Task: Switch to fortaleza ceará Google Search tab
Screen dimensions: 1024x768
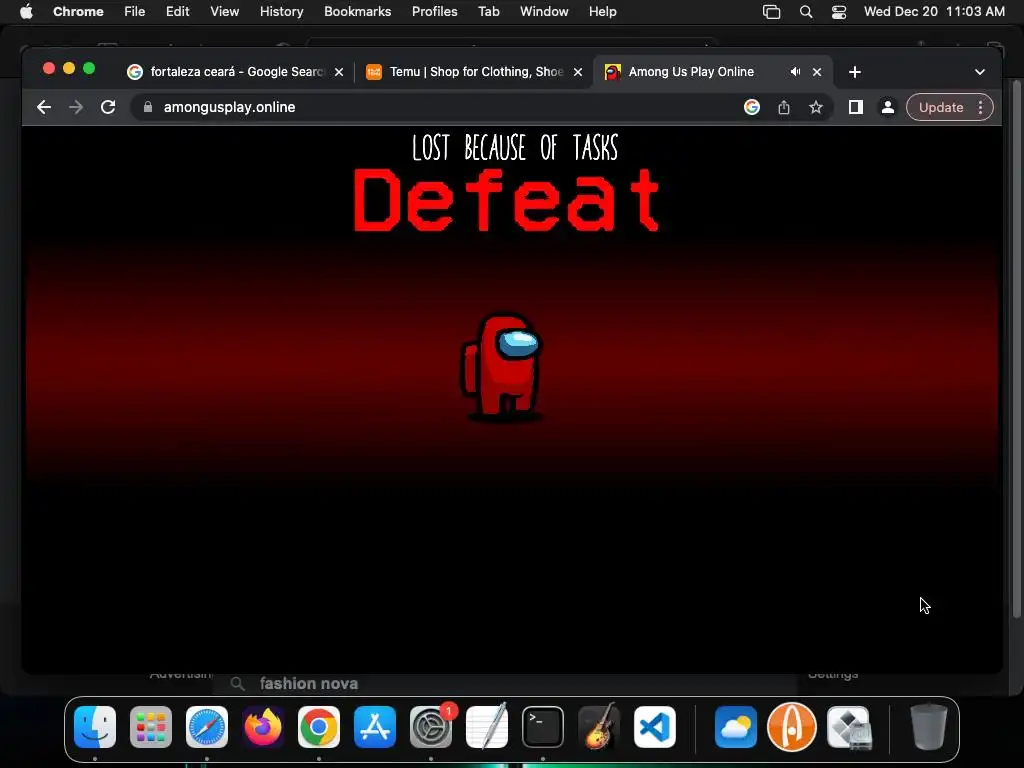Action: [235, 72]
